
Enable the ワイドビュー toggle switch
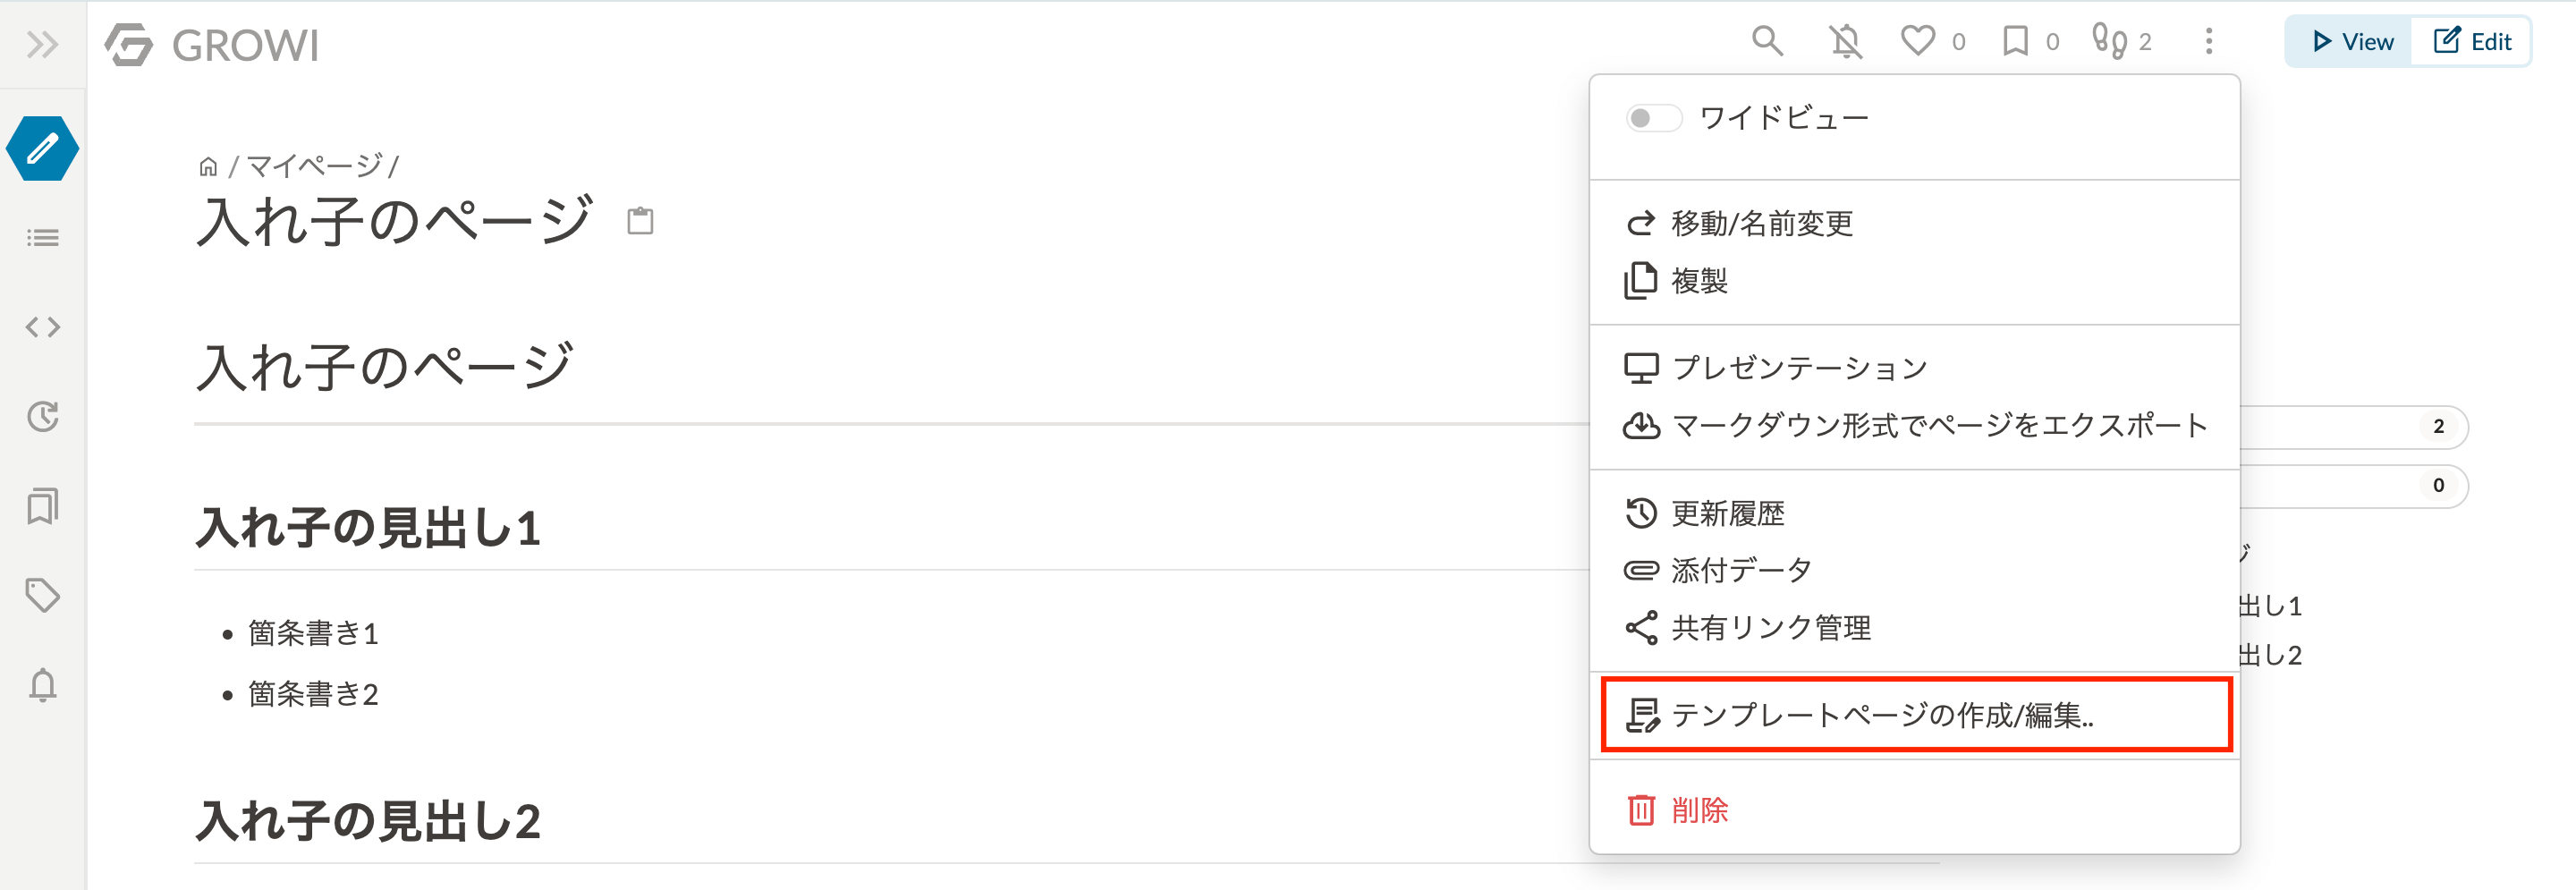(x=1653, y=117)
